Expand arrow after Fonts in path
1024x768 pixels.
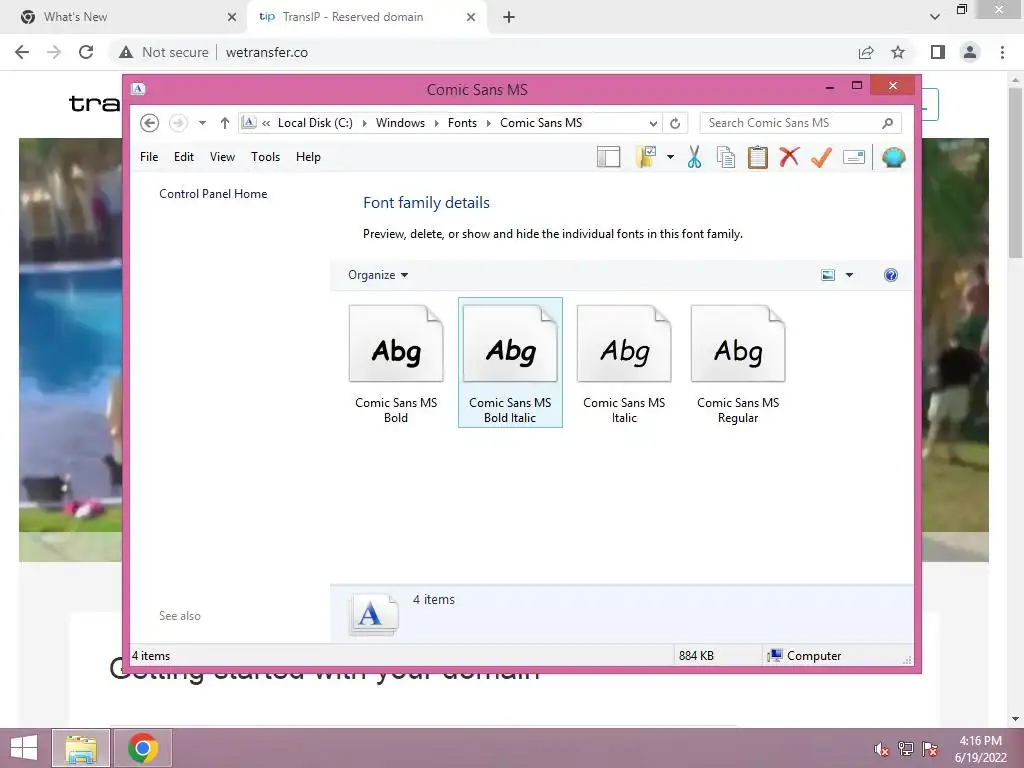(x=488, y=123)
